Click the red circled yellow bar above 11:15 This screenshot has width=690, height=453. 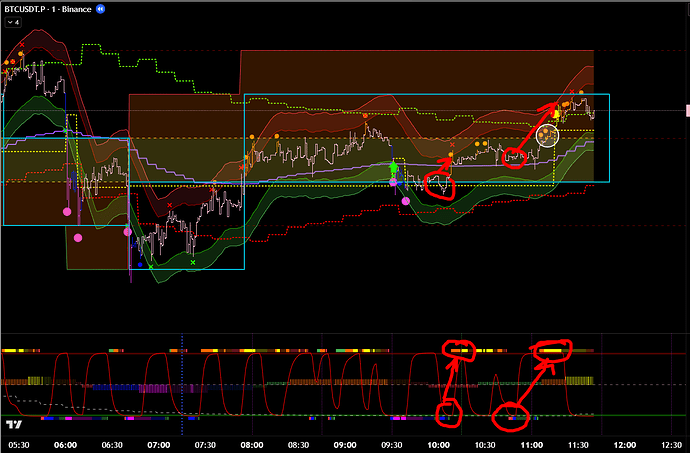pyautogui.click(x=553, y=350)
